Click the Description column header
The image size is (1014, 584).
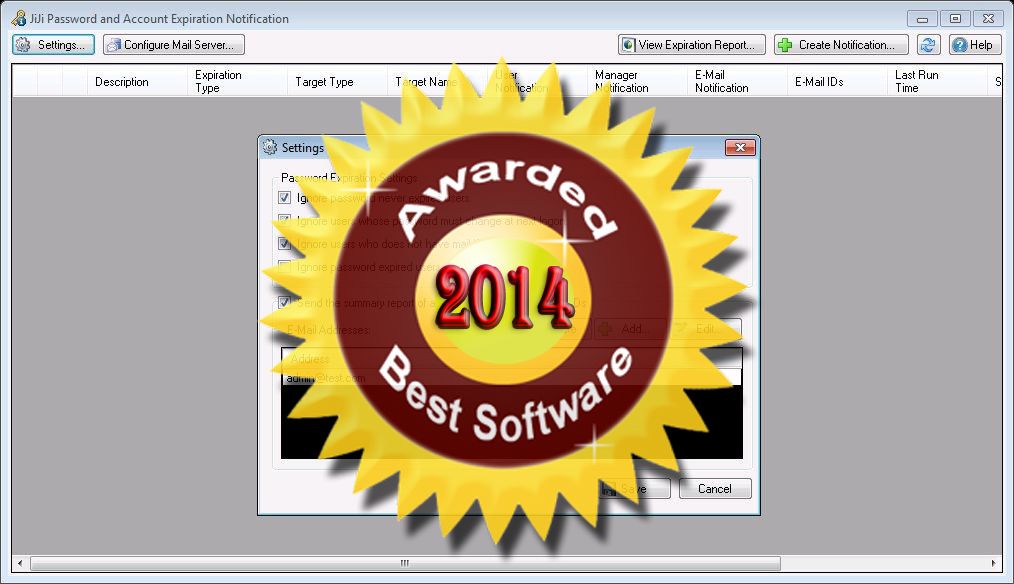pyautogui.click(x=136, y=81)
